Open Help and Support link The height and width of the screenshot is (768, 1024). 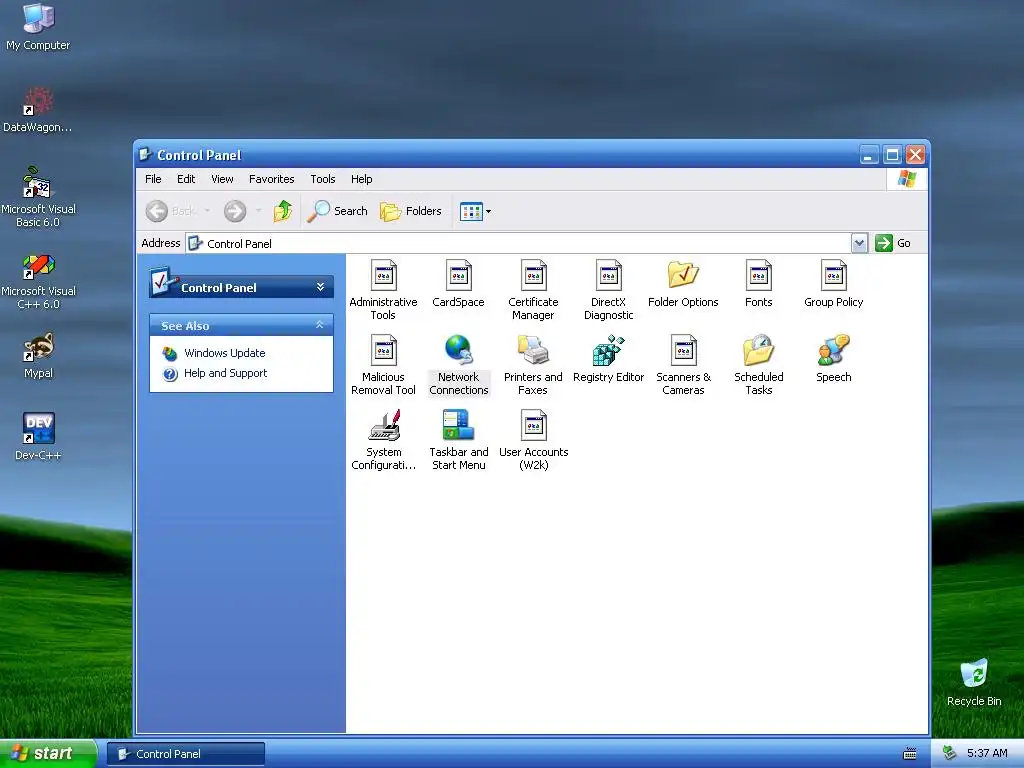tap(225, 374)
